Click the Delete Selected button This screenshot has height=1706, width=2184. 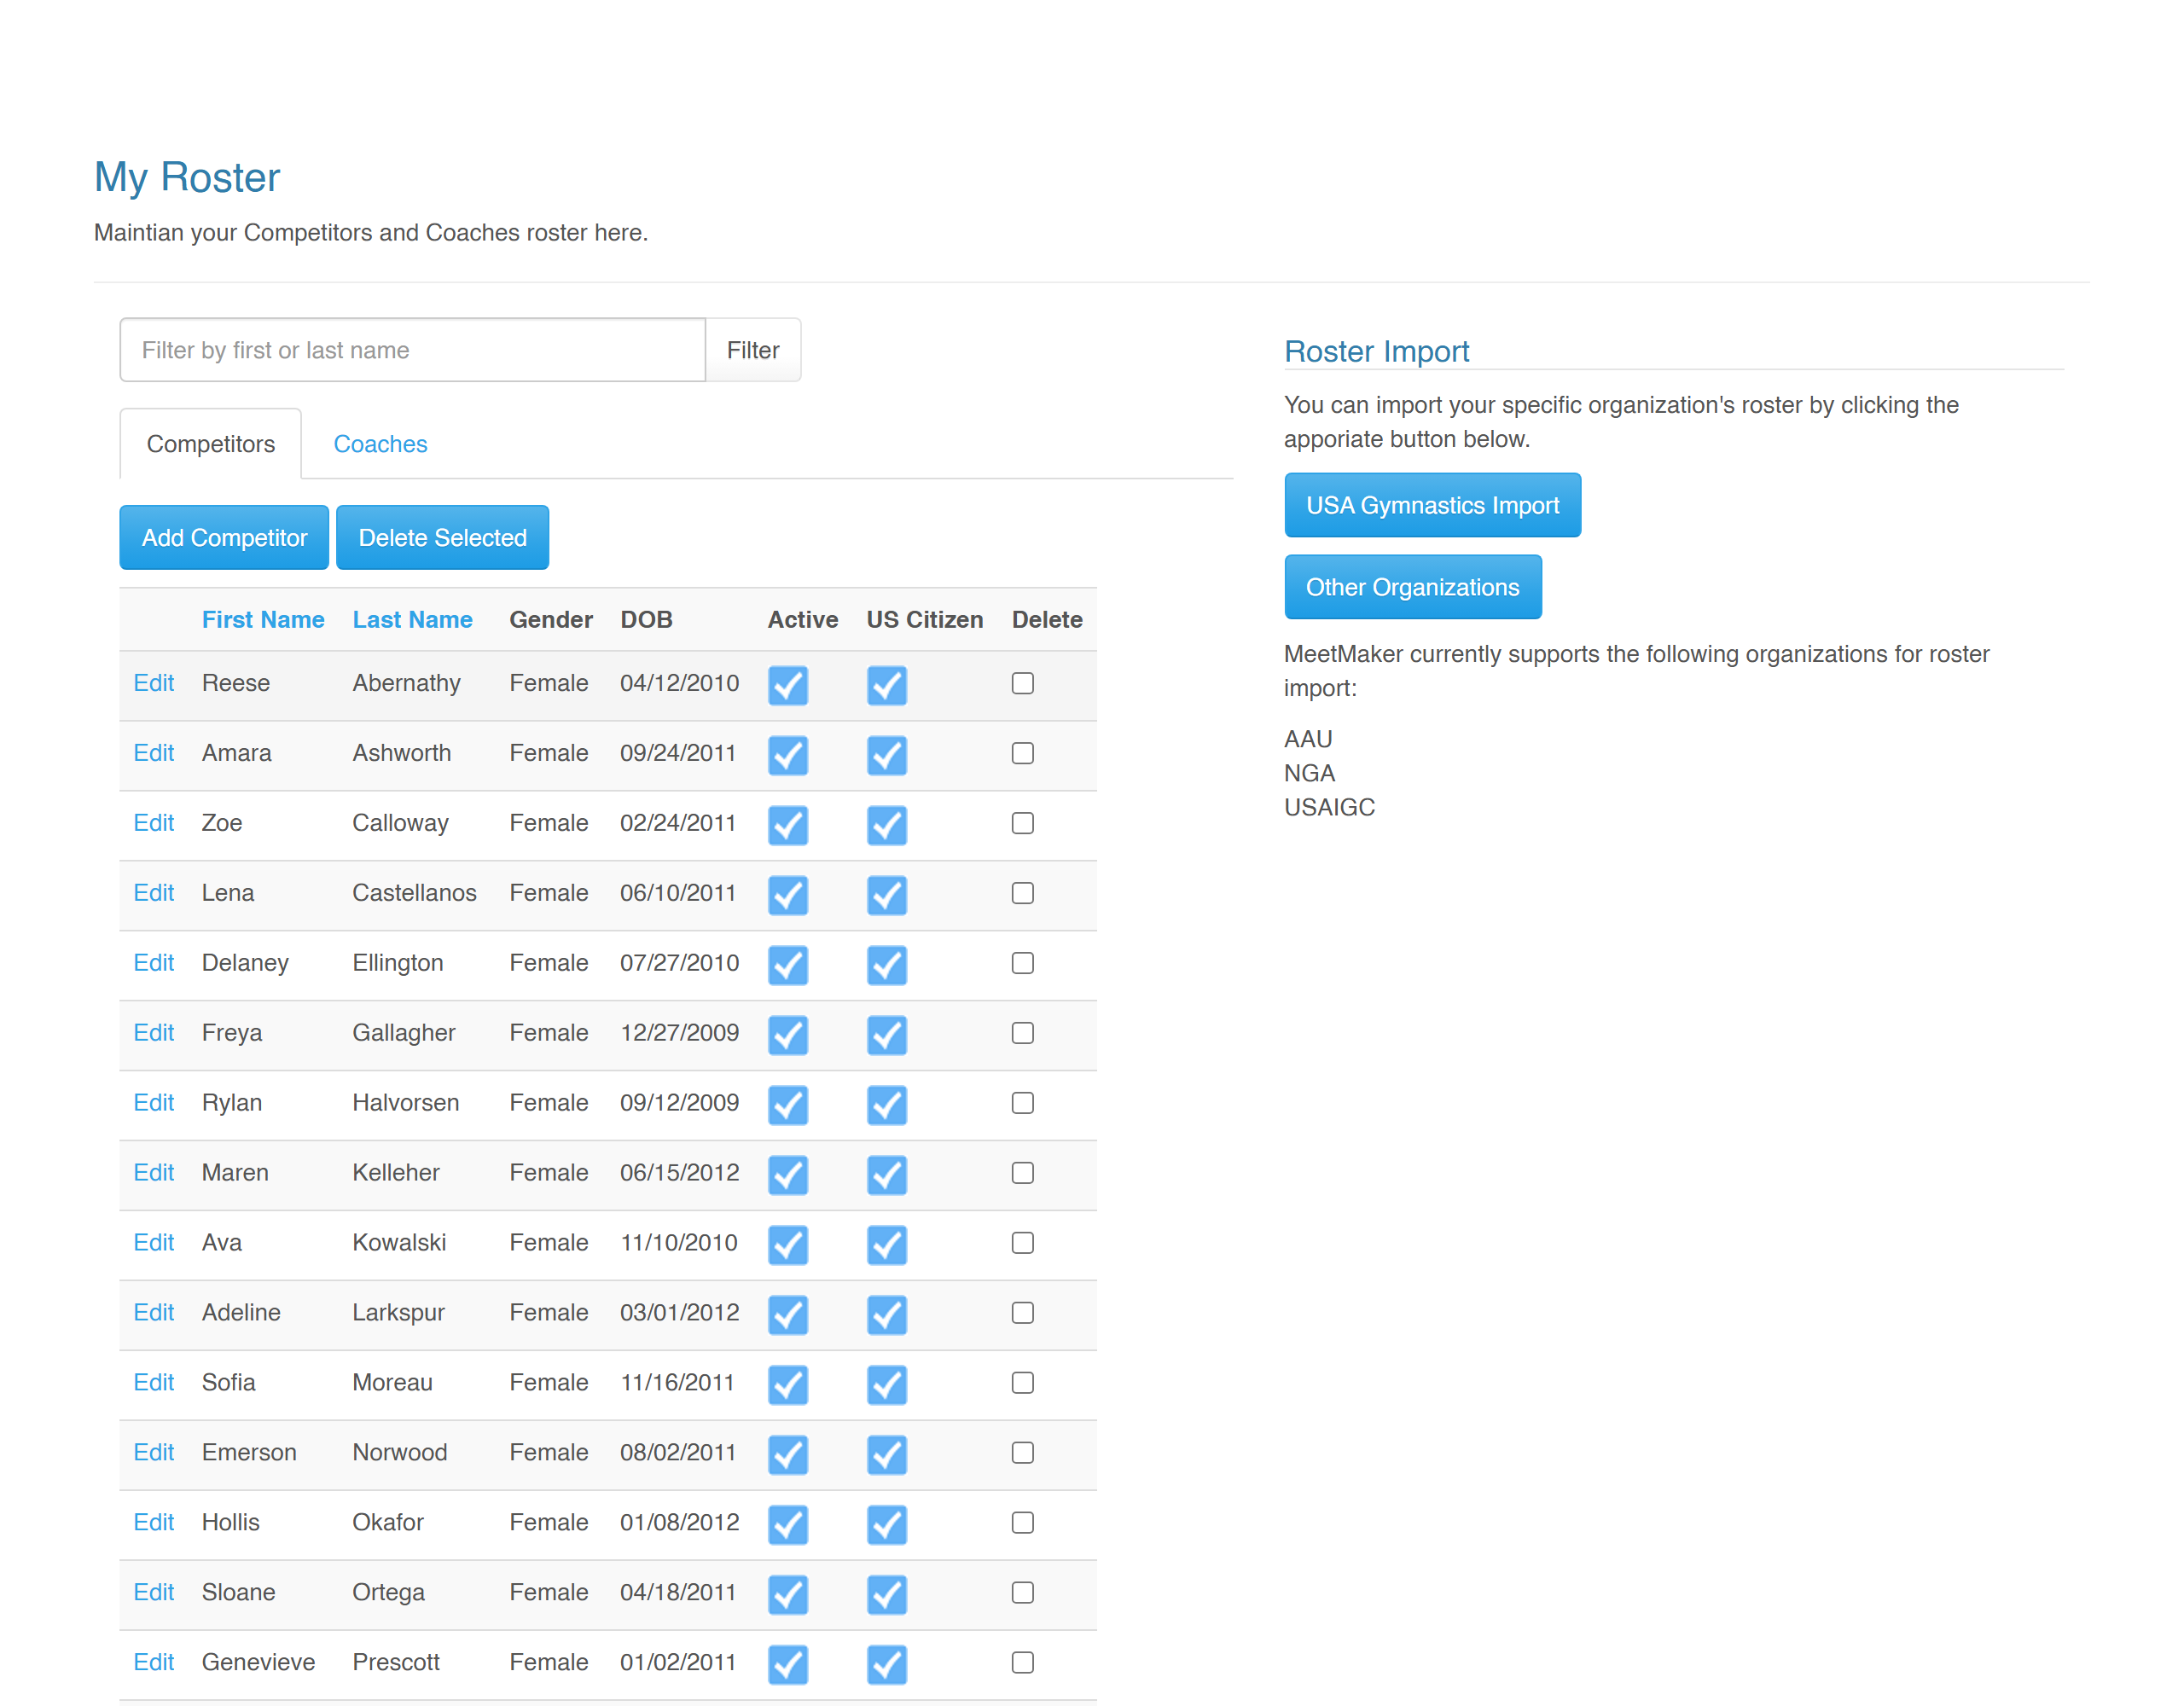tap(442, 538)
